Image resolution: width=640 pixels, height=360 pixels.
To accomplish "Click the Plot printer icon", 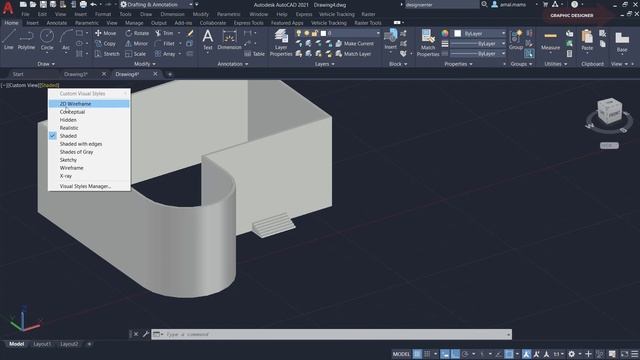I will coord(83,4).
